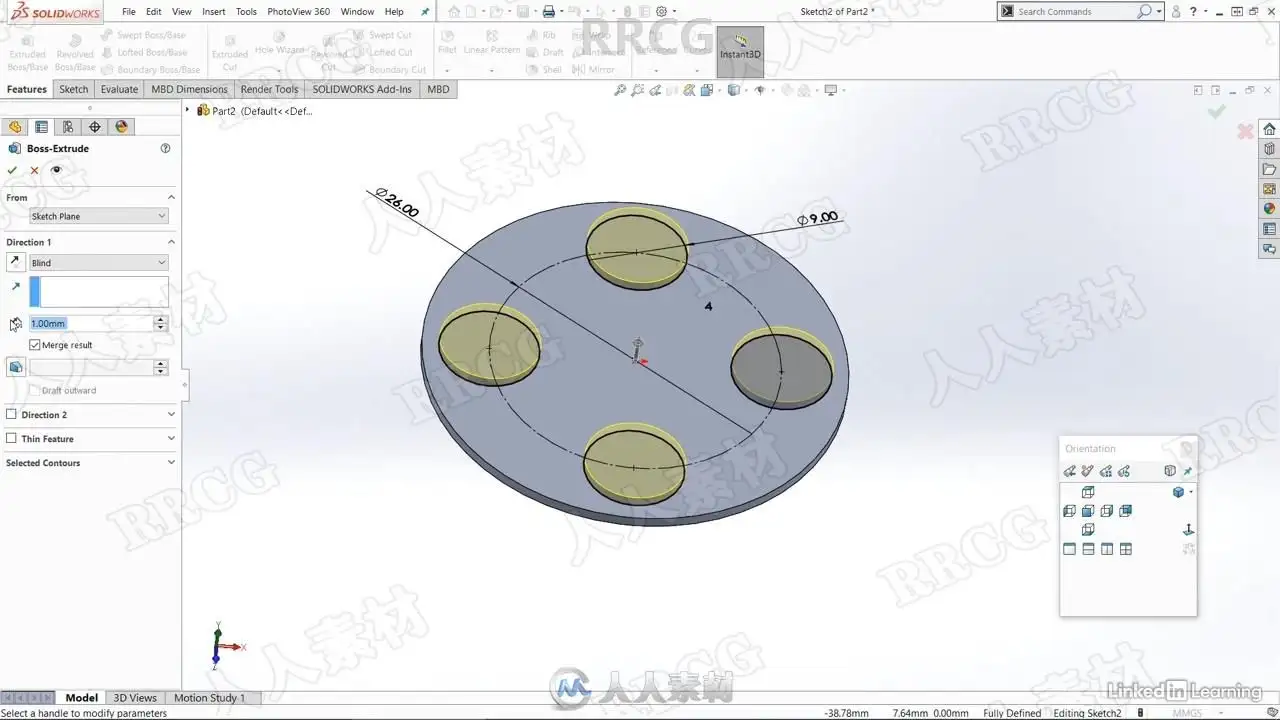Viewport: 1280px width, 720px height.
Task: Open the Motion Study 1 tab
Action: (209, 698)
